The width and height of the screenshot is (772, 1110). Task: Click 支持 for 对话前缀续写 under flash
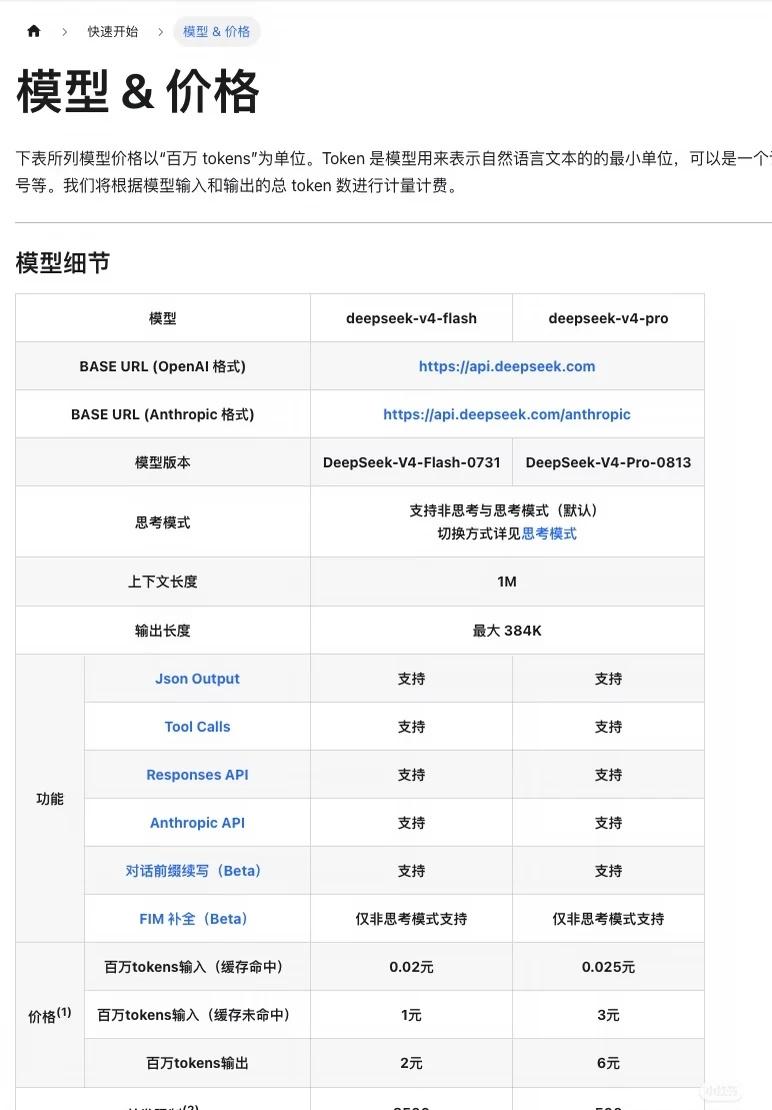pos(411,871)
